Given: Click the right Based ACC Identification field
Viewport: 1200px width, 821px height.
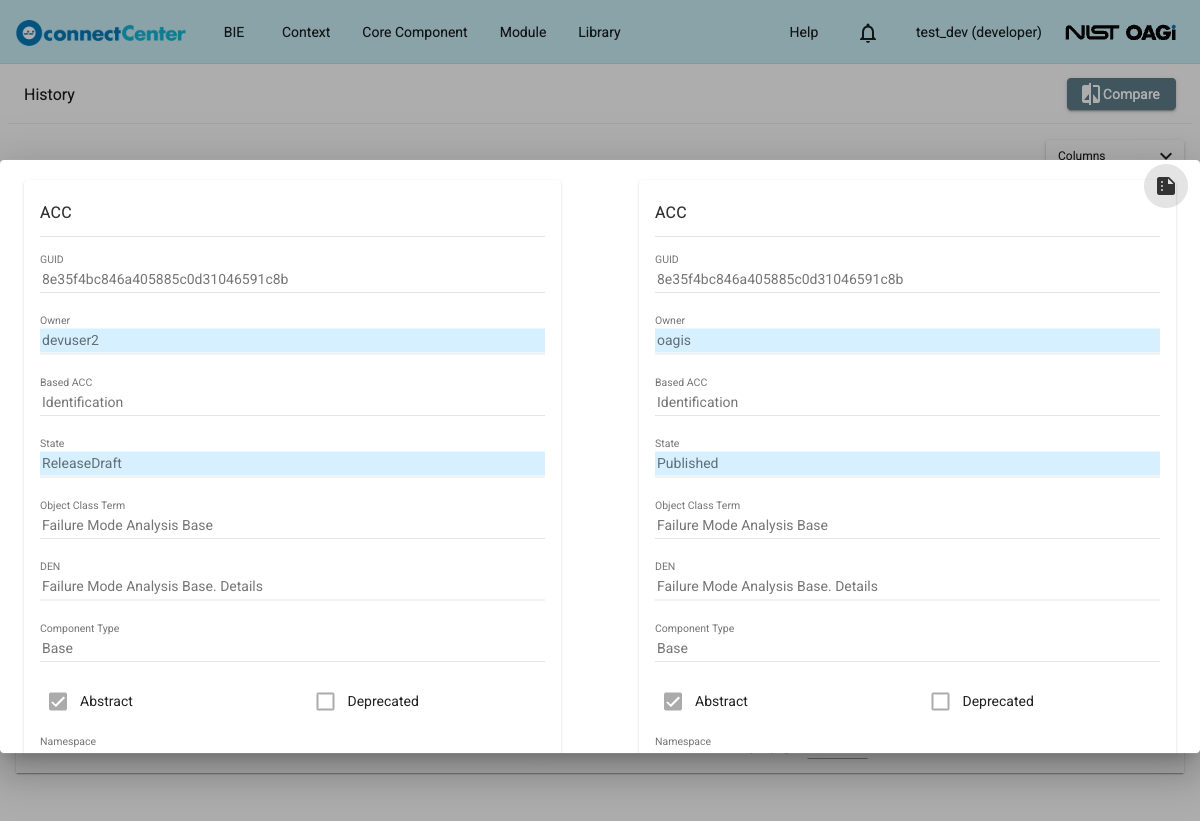Looking at the screenshot, I should [x=907, y=403].
